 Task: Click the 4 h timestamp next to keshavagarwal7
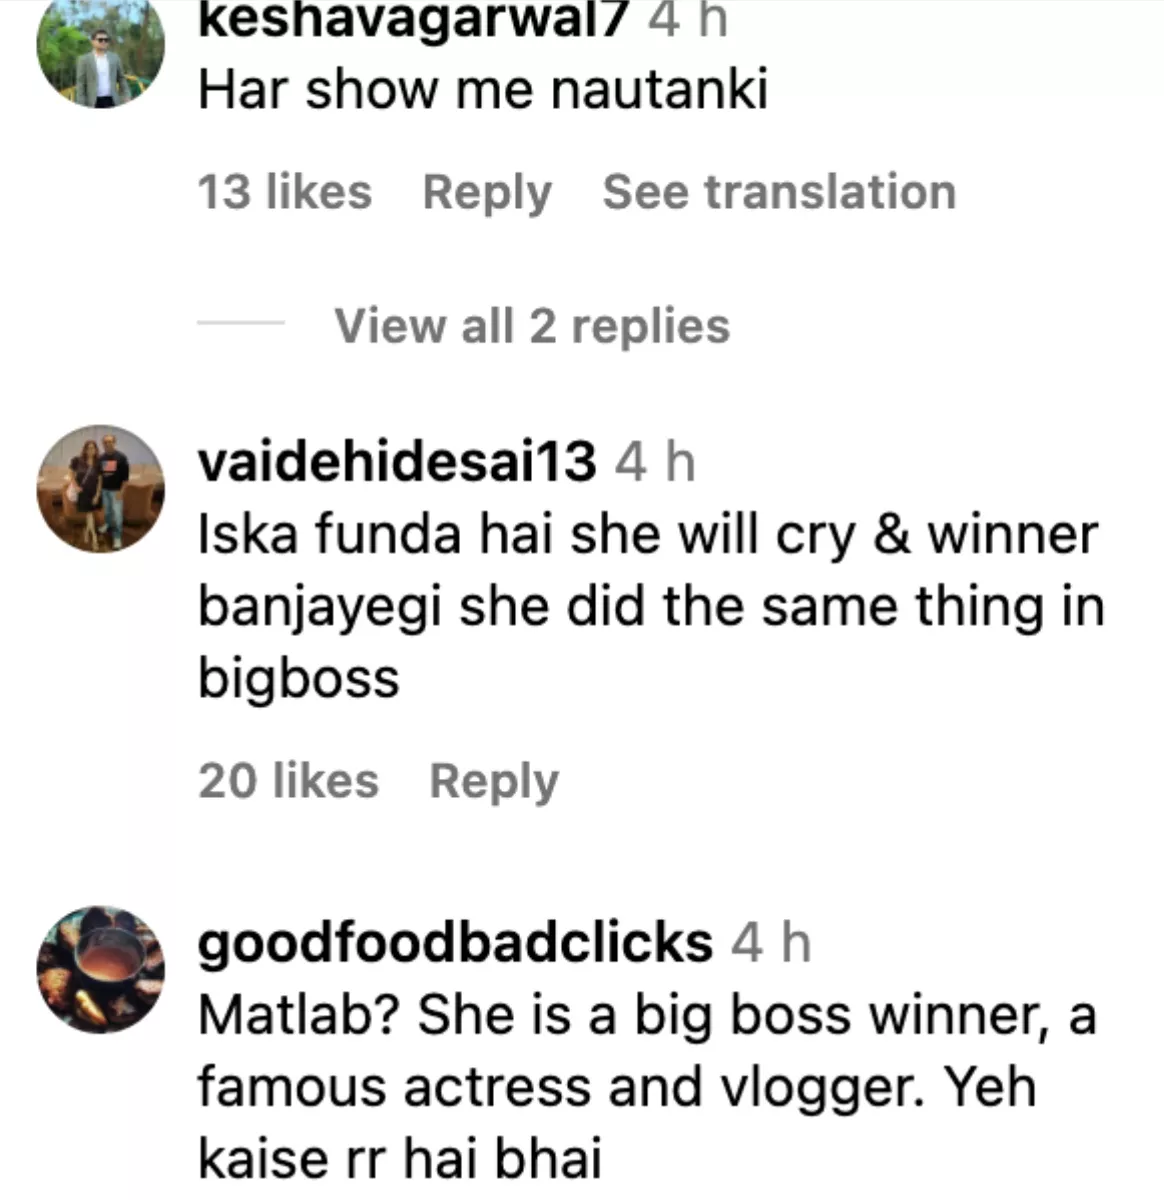click(687, 20)
